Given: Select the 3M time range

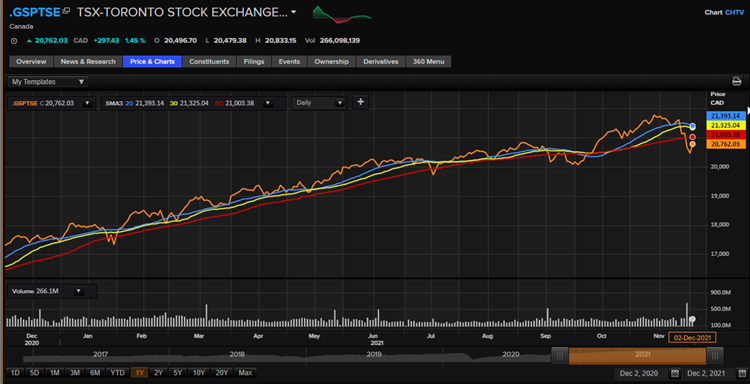Looking at the screenshot, I should (x=75, y=373).
